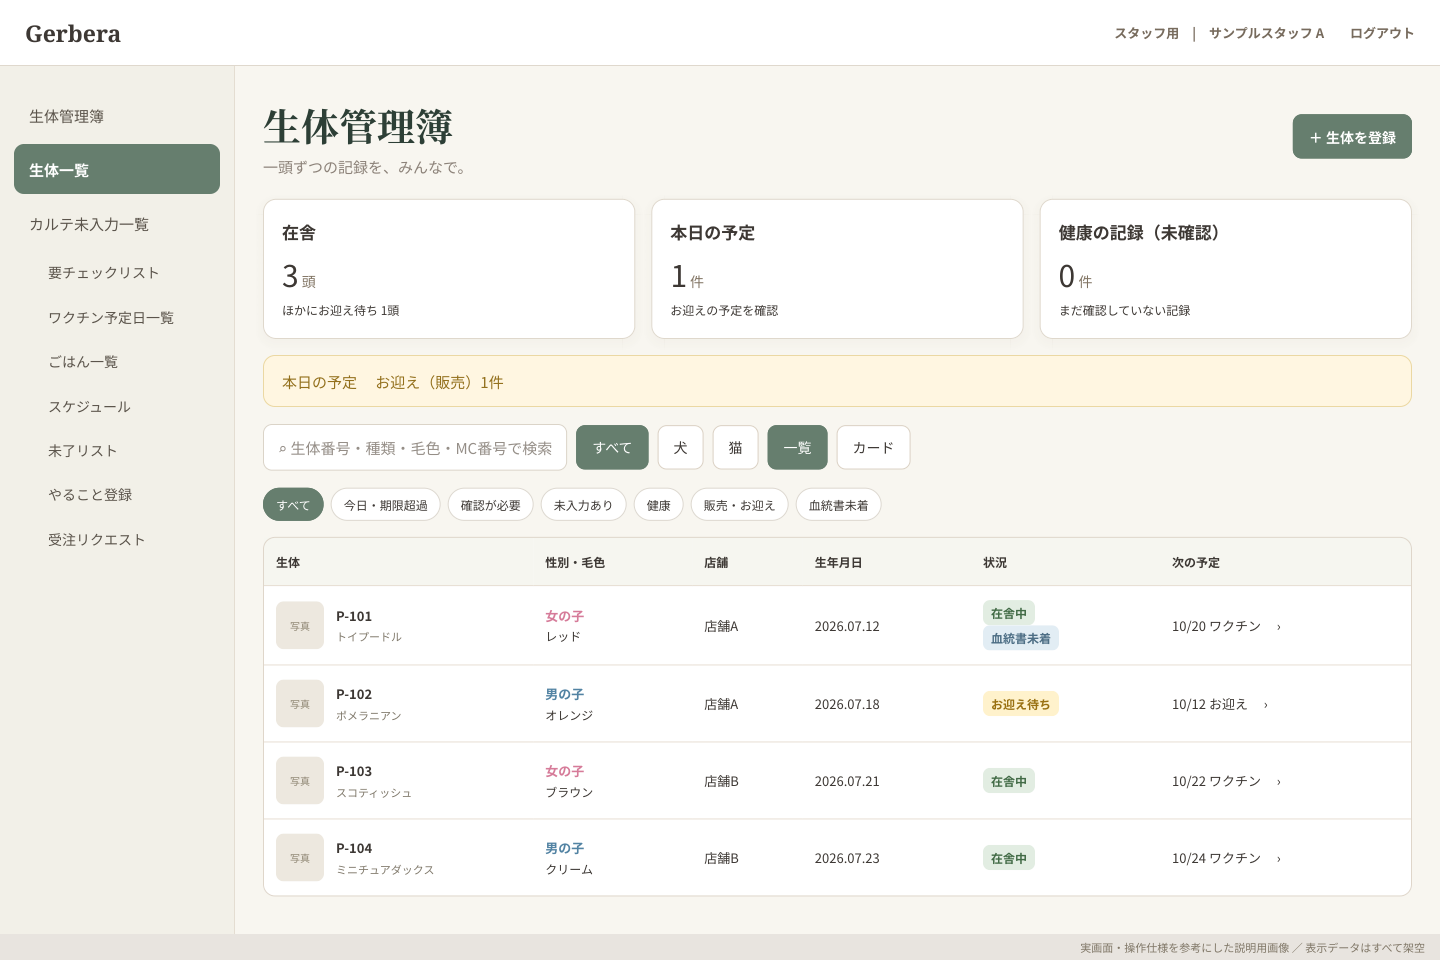Select the 今日・期限超過 filter chip
The image size is (1440, 960).
point(386,505)
